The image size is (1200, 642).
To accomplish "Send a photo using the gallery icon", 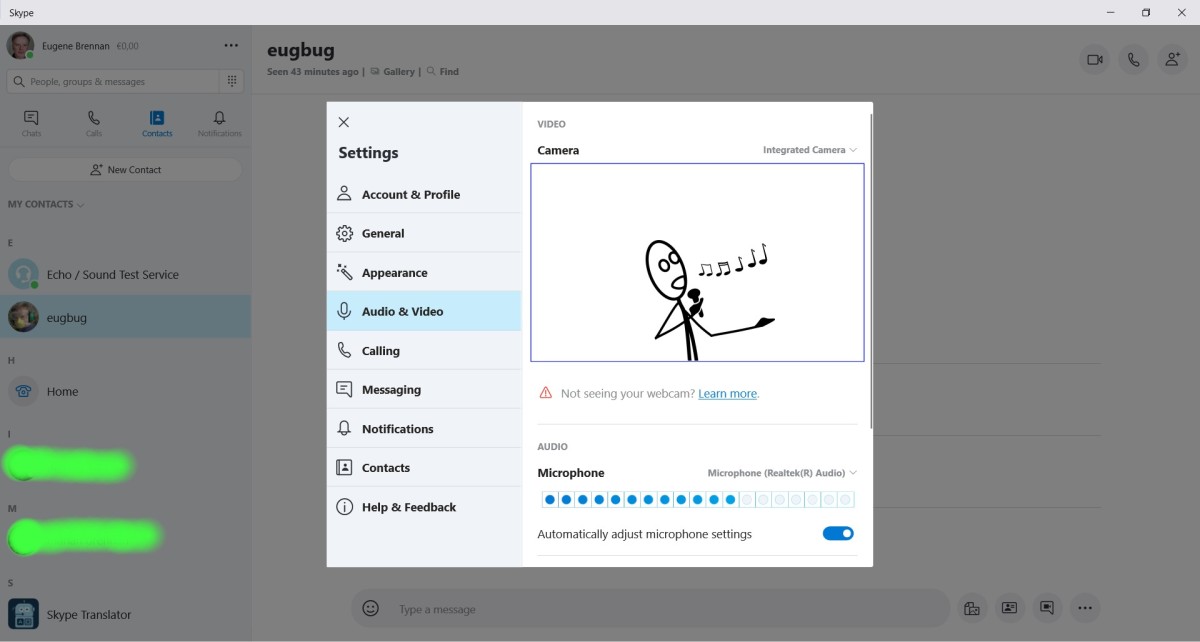I will (x=971, y=608).
